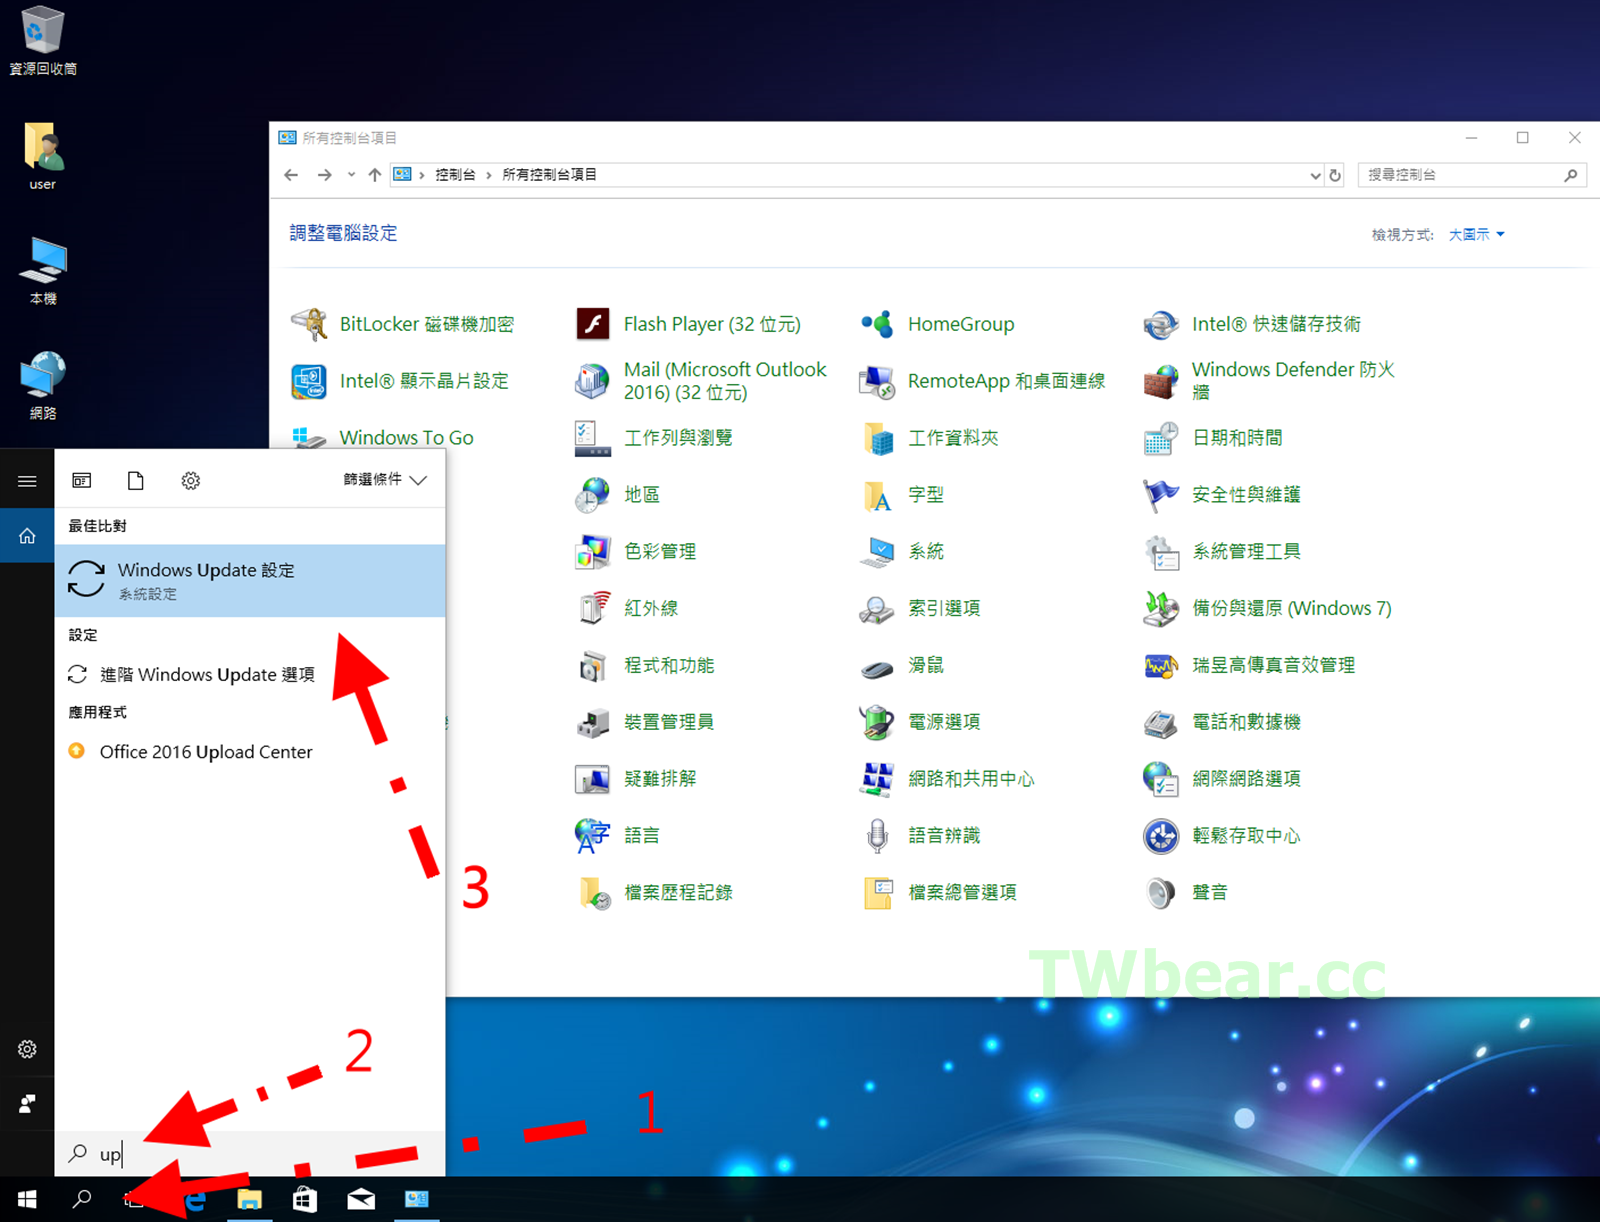Open HomeGroup icon

[x=877, y=324]
